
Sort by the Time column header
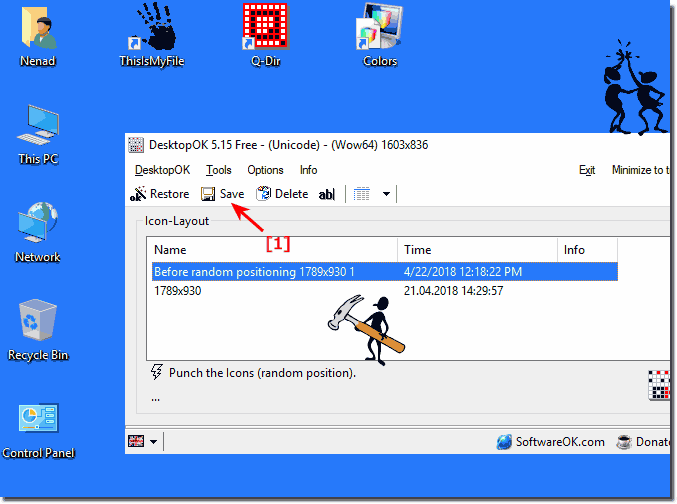(x=478, y=250)
